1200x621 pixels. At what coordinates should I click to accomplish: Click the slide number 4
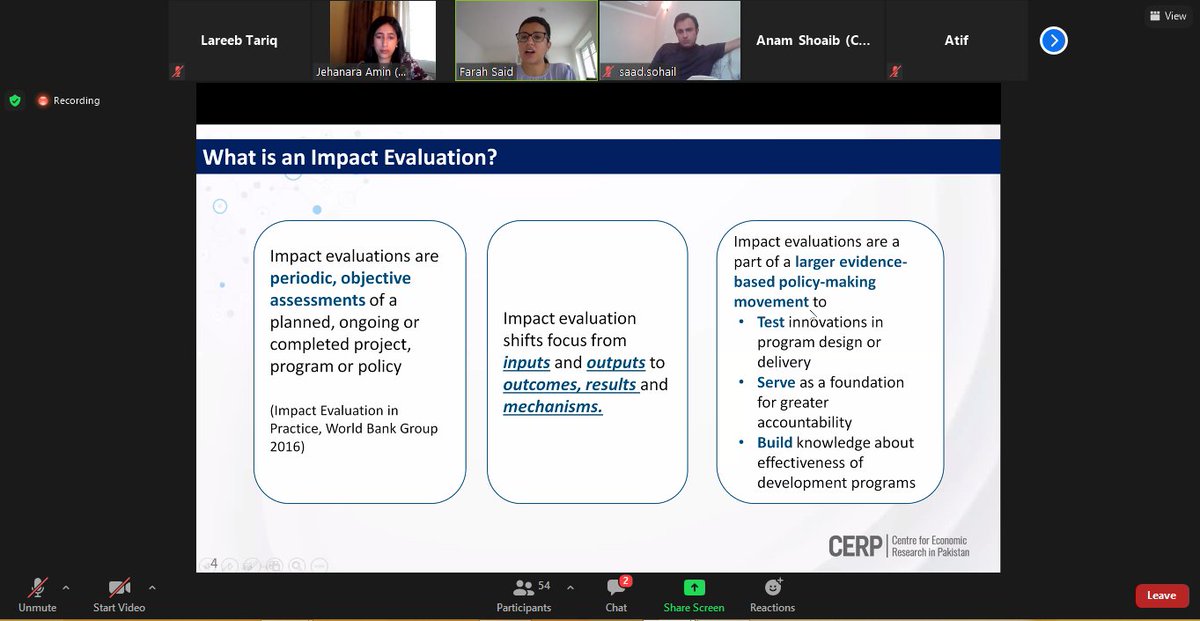click(x=213, y=563)
